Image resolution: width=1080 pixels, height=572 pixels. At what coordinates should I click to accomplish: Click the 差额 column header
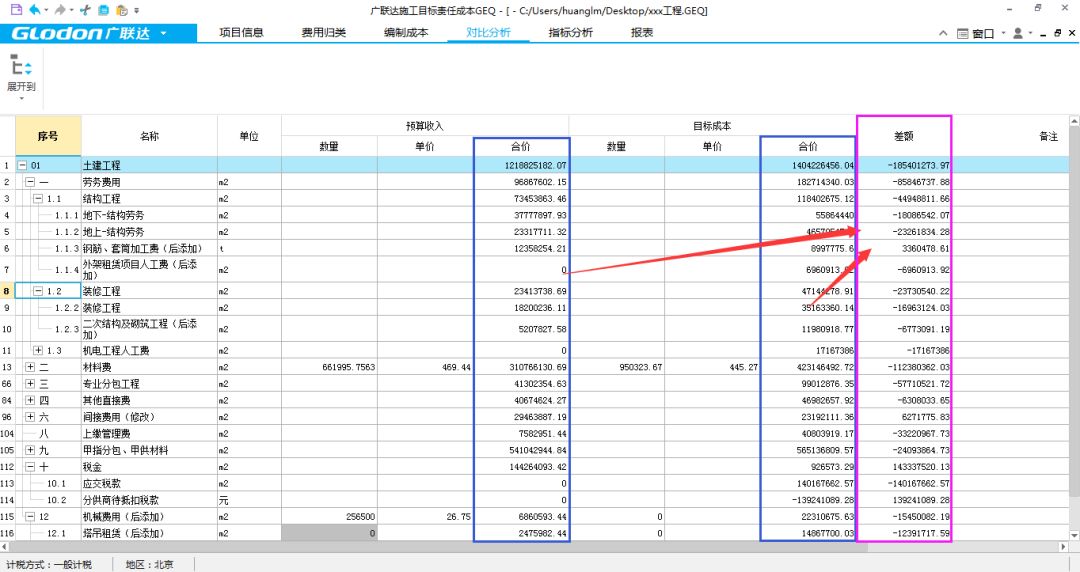click(x=903, y=136)
